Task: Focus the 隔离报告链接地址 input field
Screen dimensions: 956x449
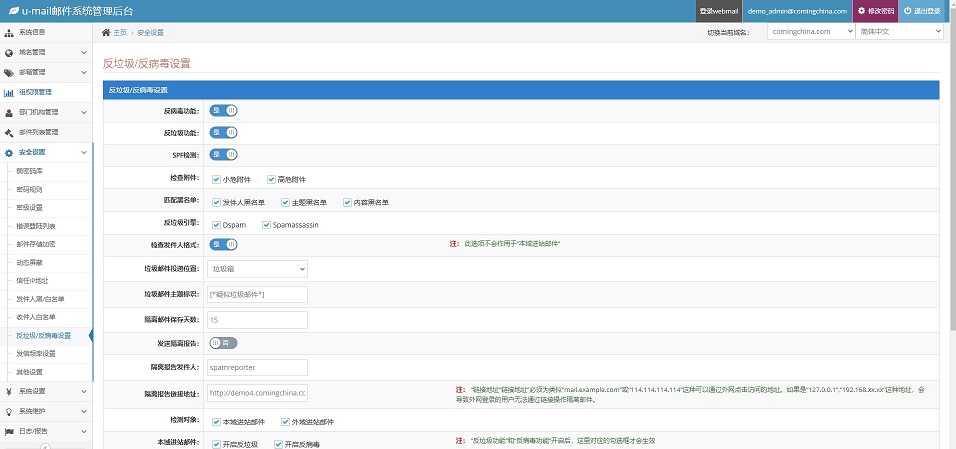Action: [x=257, y=393]
